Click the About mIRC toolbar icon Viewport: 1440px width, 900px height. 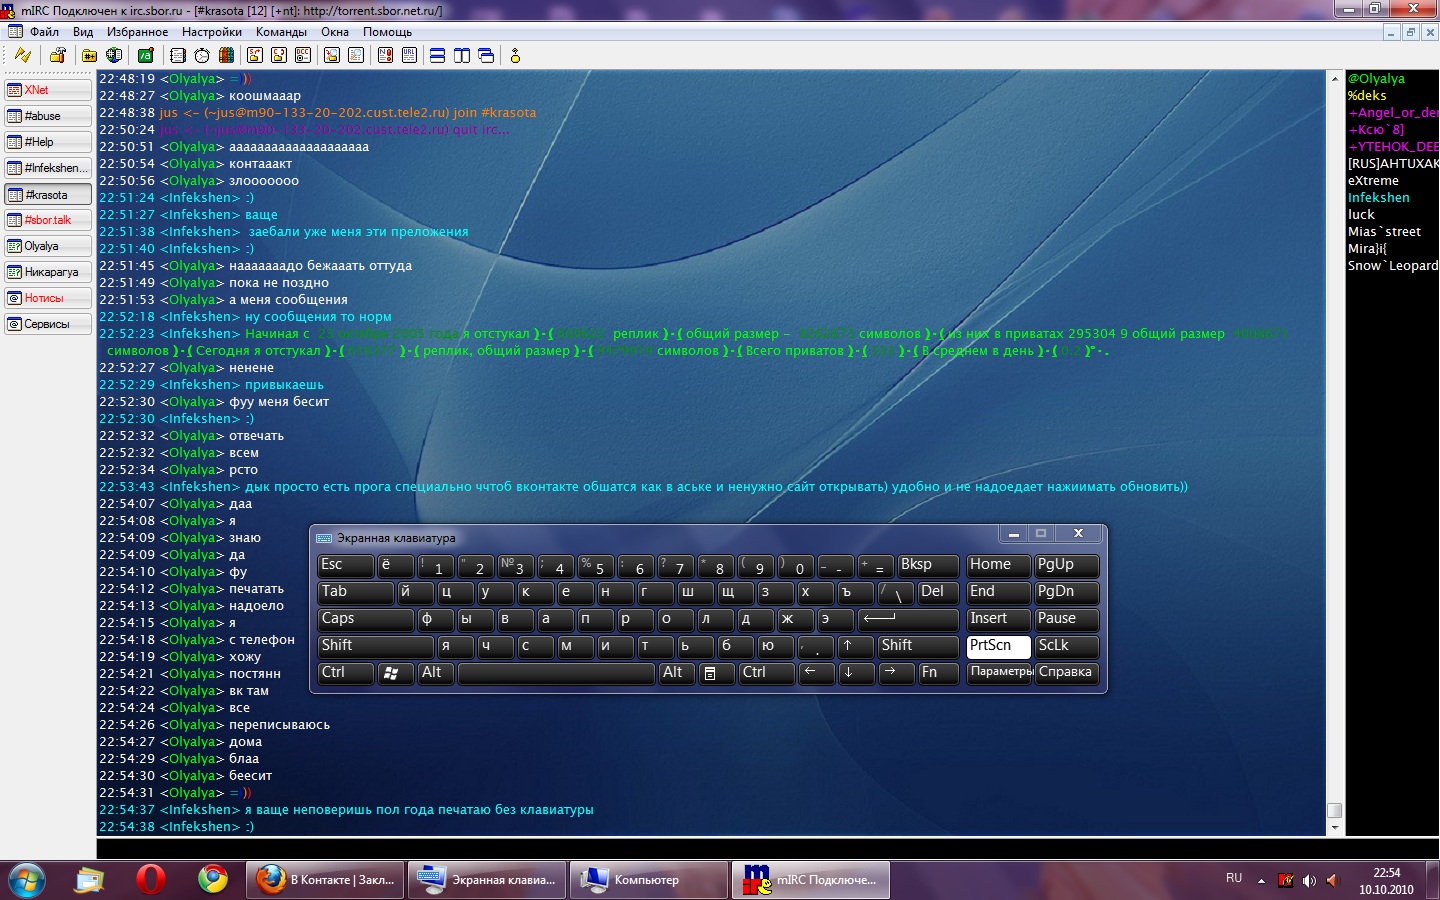[x=515, y=55]
